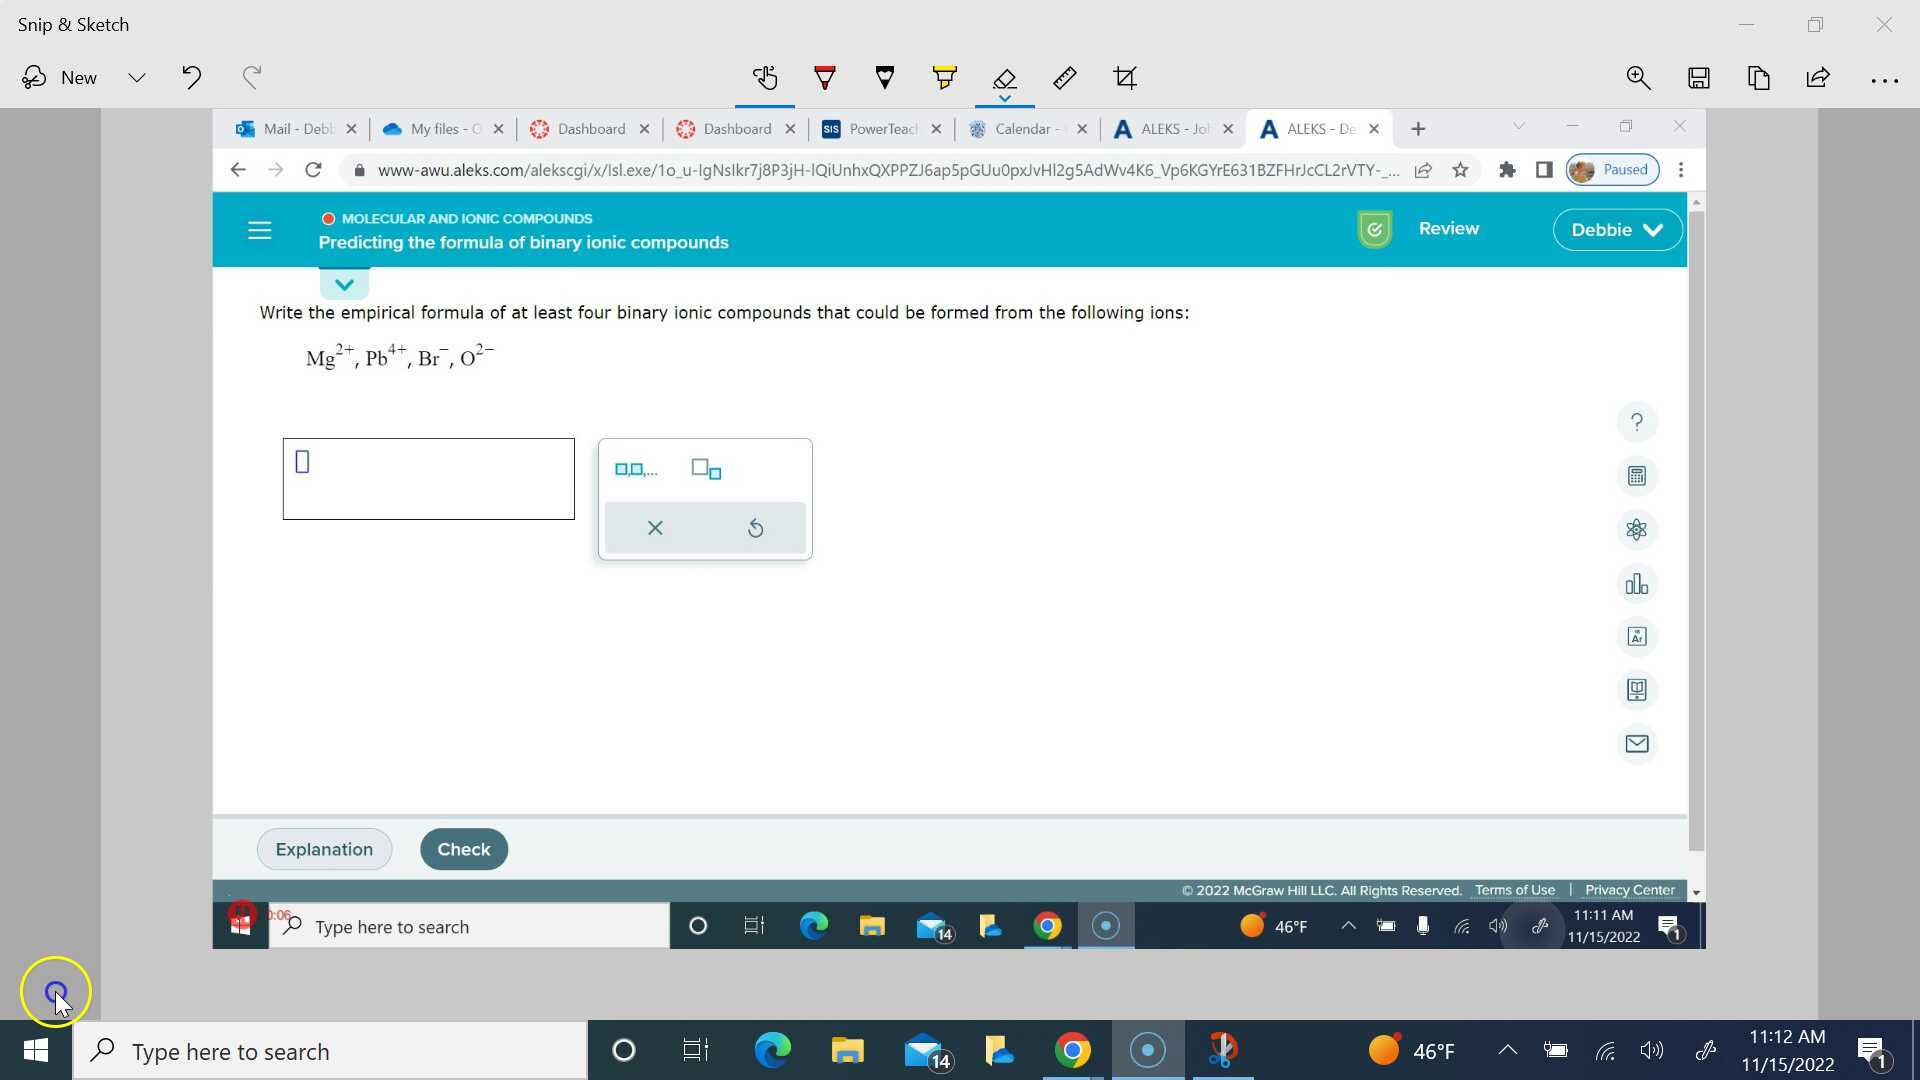Open the eraser options dropdown

pyautogui.click(x=1005, y=100)
